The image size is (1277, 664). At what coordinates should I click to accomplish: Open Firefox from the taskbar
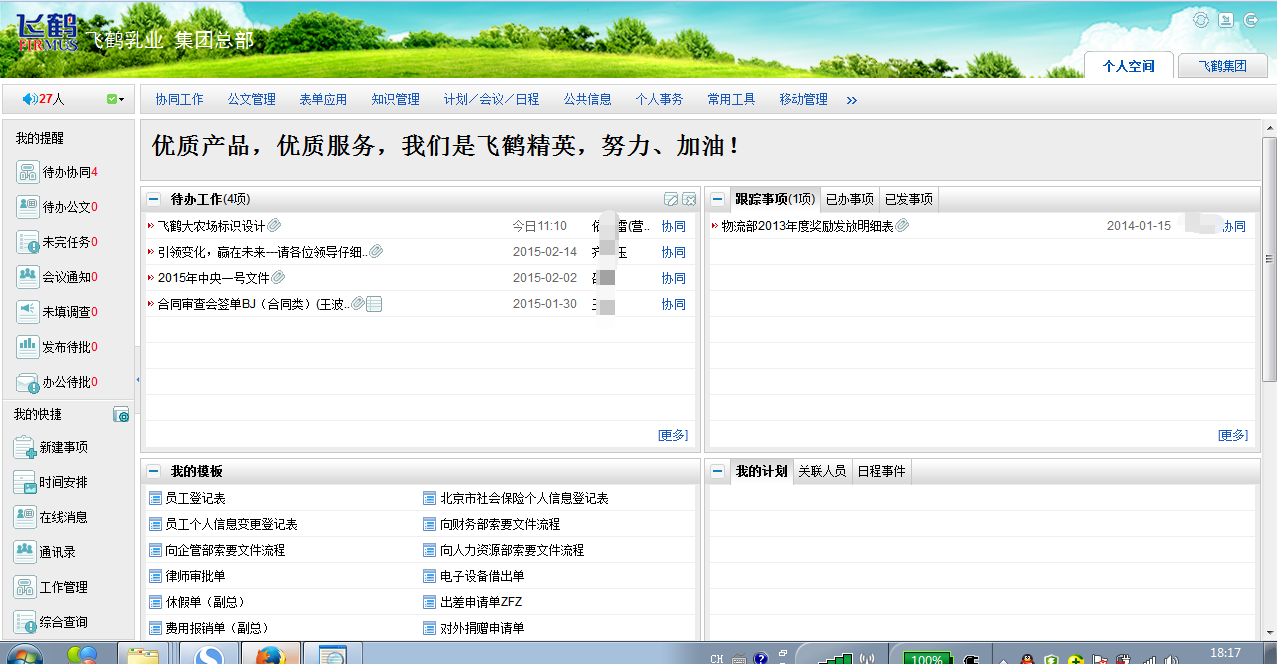270,655
